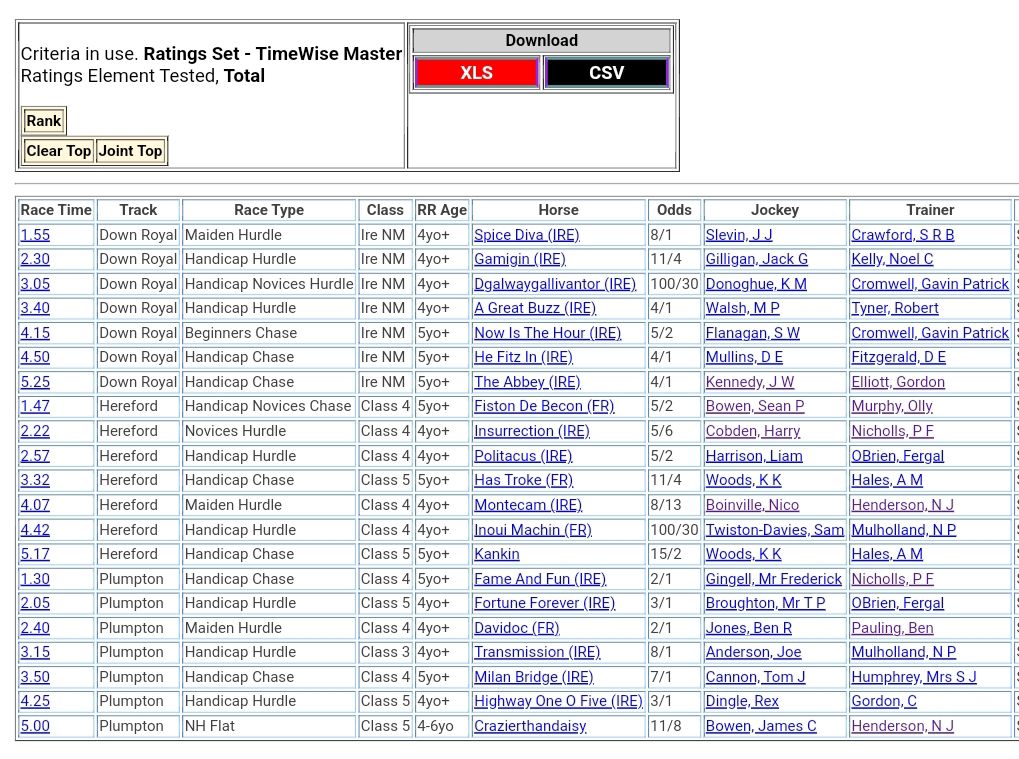1019x759 pixels.
Task: Open horse A Great Buzz (IRE)
Action: [x=534, y=308]
